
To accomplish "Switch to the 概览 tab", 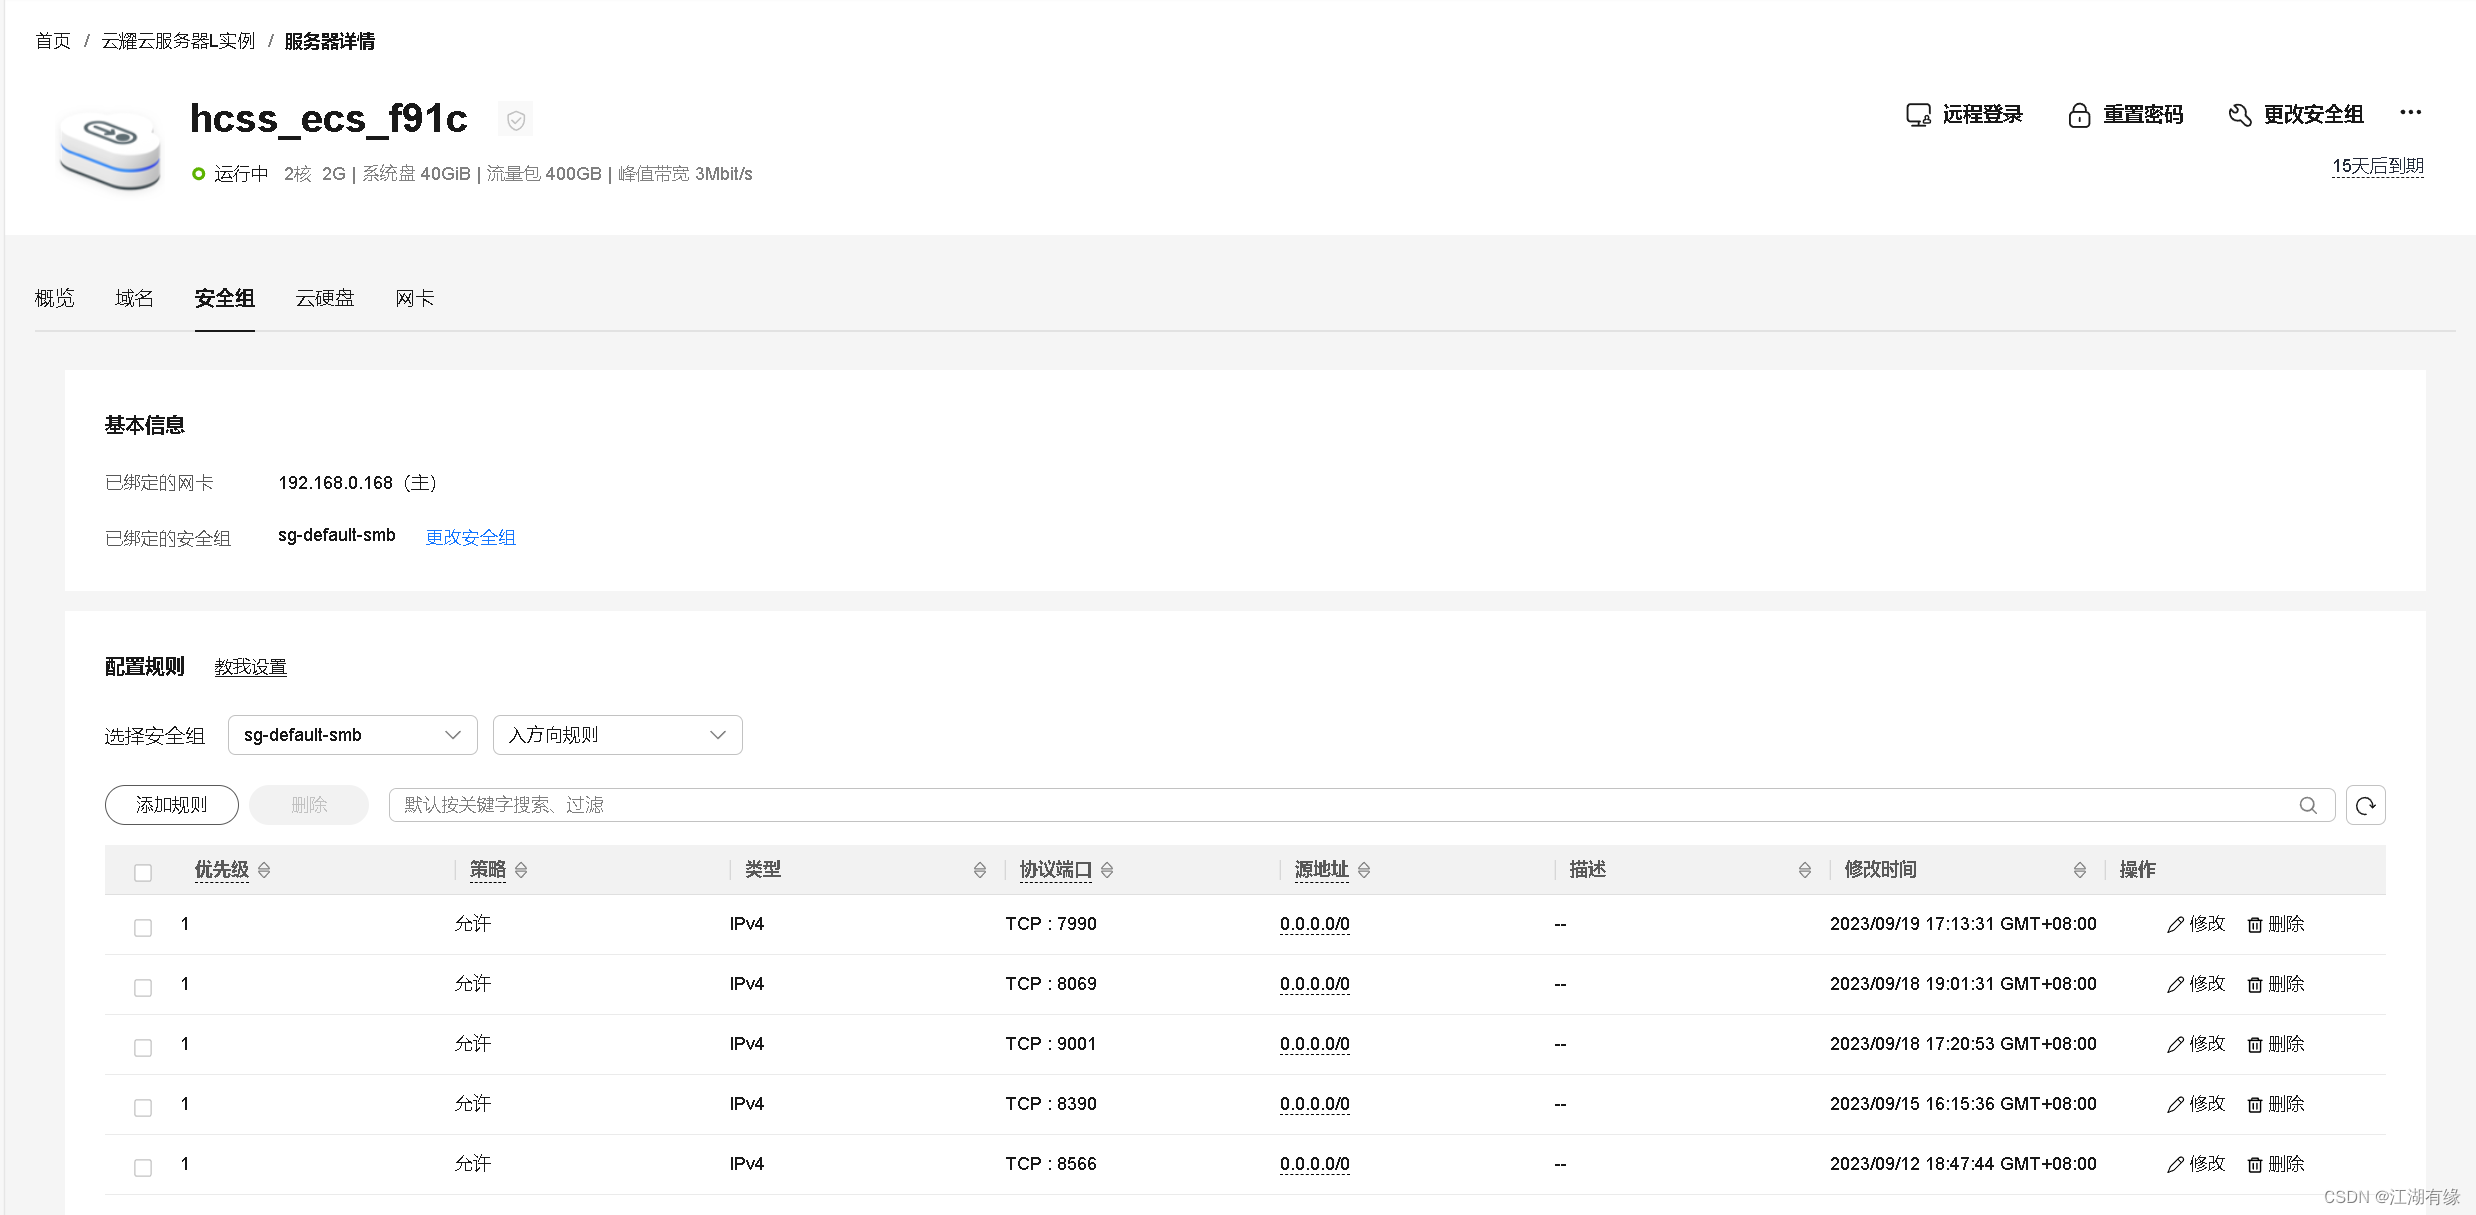I will (54, 298).
